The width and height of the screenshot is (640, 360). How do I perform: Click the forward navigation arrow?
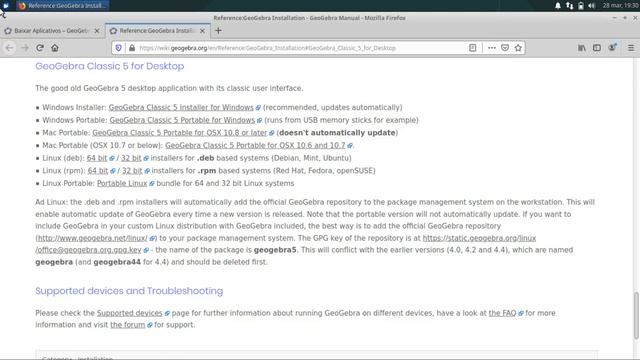pos(24,48)
